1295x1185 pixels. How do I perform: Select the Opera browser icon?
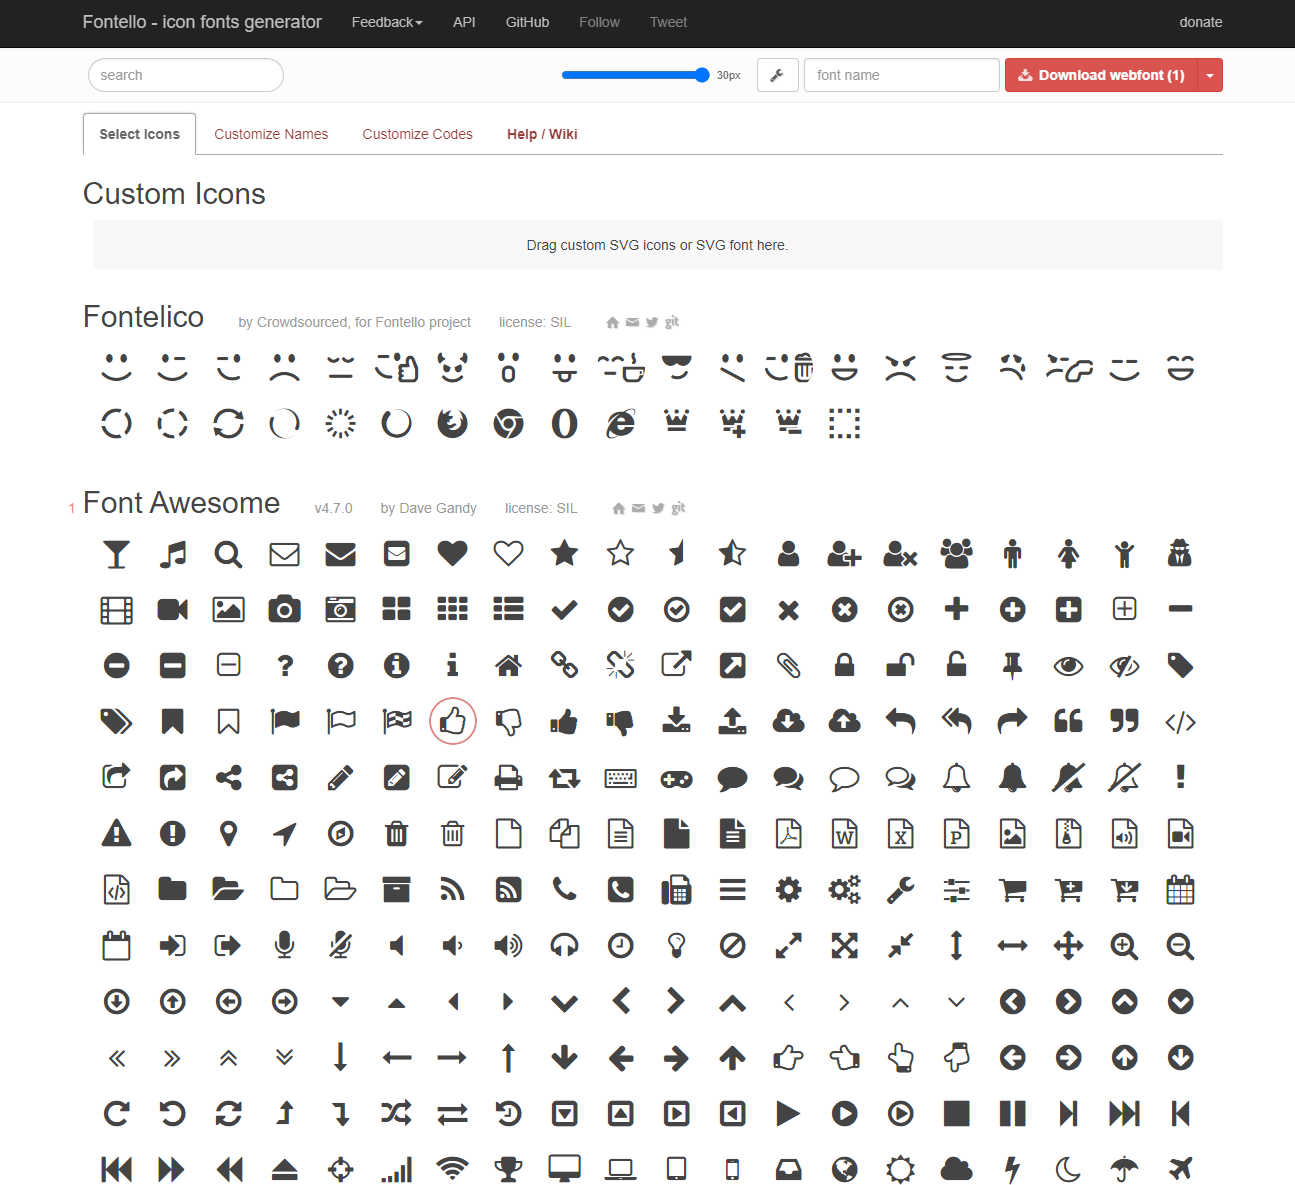(x=565, y=423)
